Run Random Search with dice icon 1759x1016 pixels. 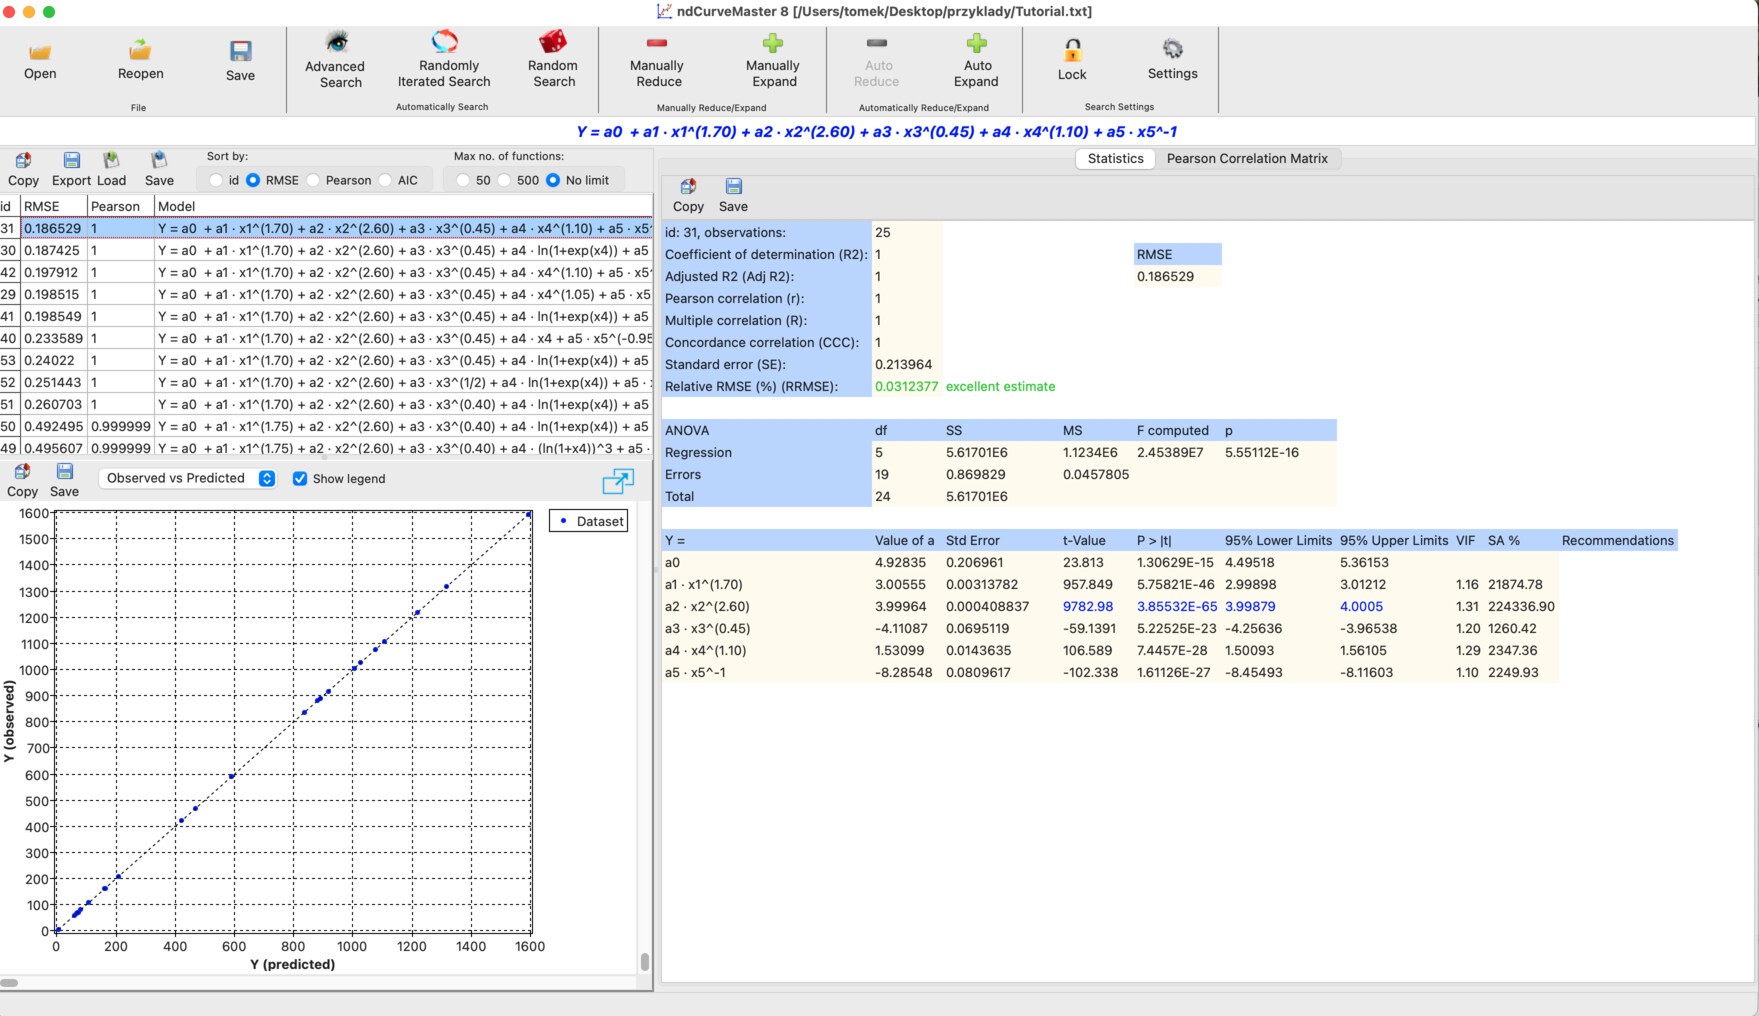pos(553,43)
